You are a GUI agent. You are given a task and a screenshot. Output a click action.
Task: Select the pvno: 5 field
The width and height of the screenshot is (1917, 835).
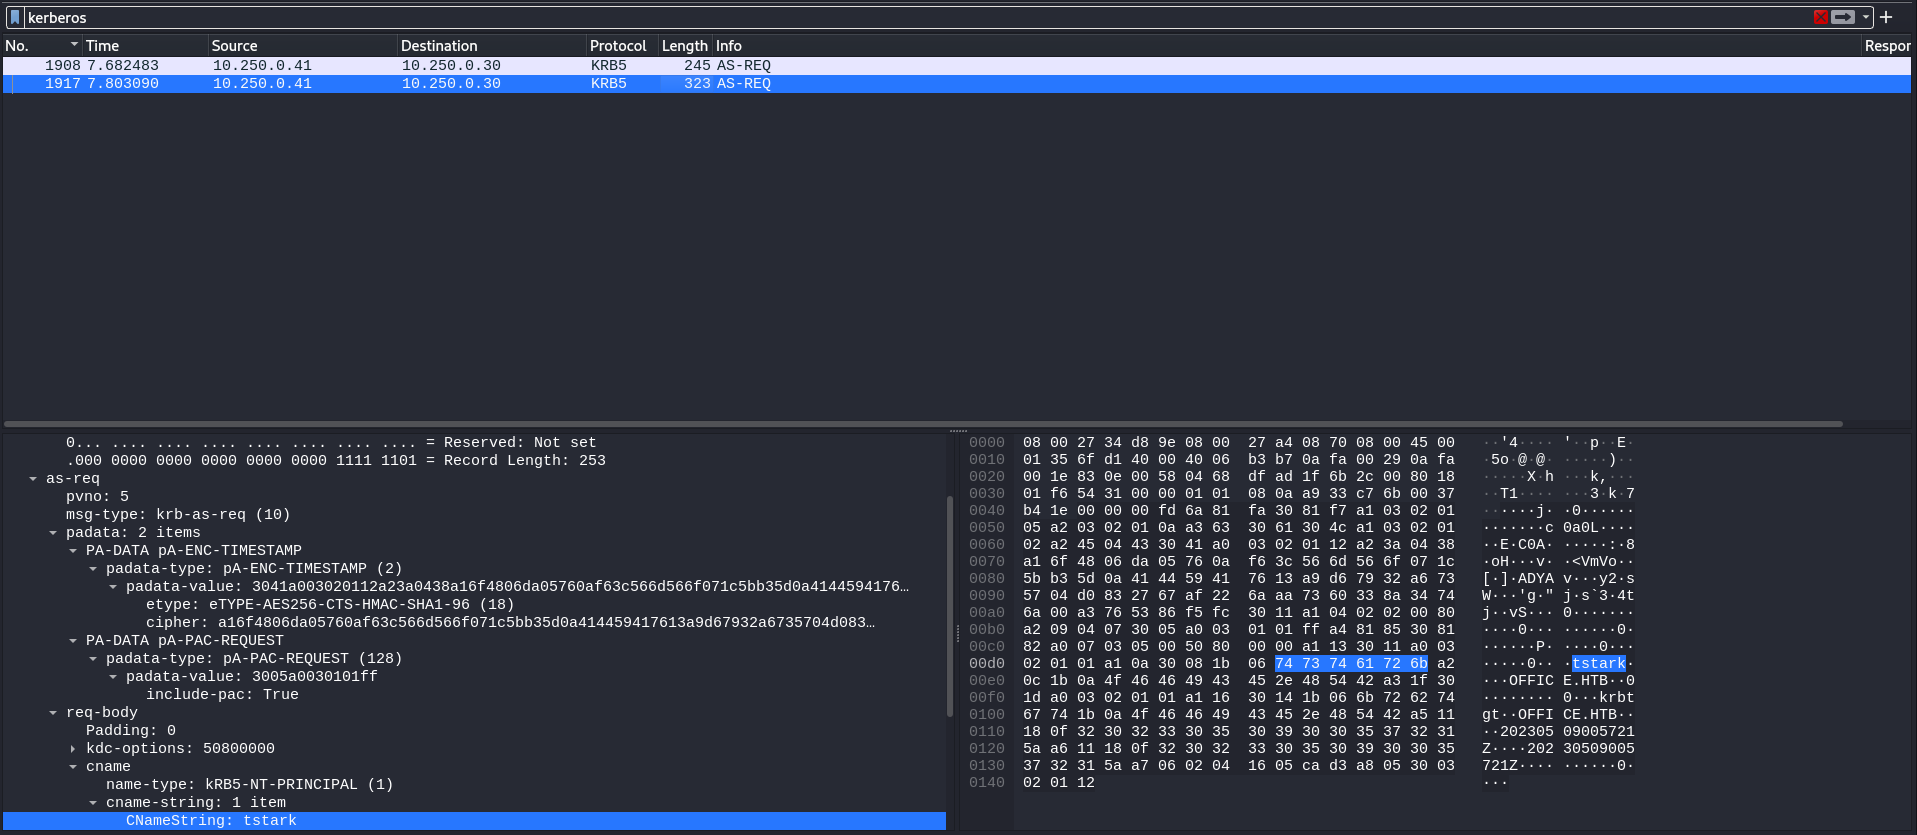tap(97, 497)
